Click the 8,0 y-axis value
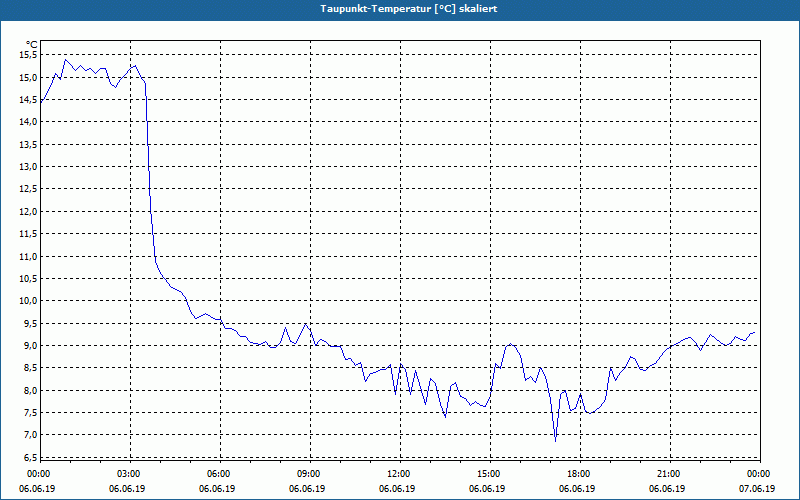 pos(29,390)
